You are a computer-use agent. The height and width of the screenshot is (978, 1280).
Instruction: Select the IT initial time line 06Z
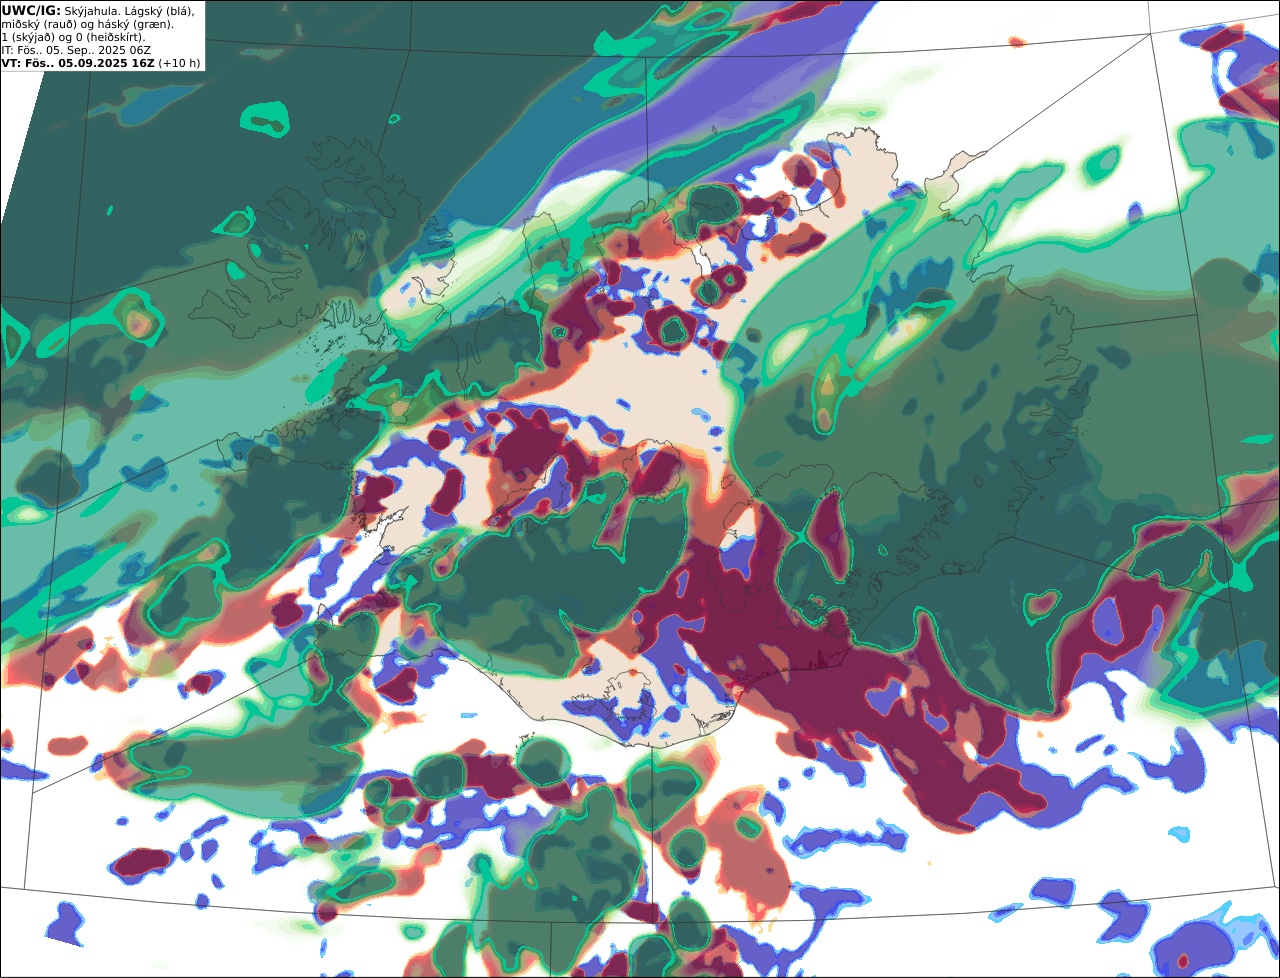[76, 49]
